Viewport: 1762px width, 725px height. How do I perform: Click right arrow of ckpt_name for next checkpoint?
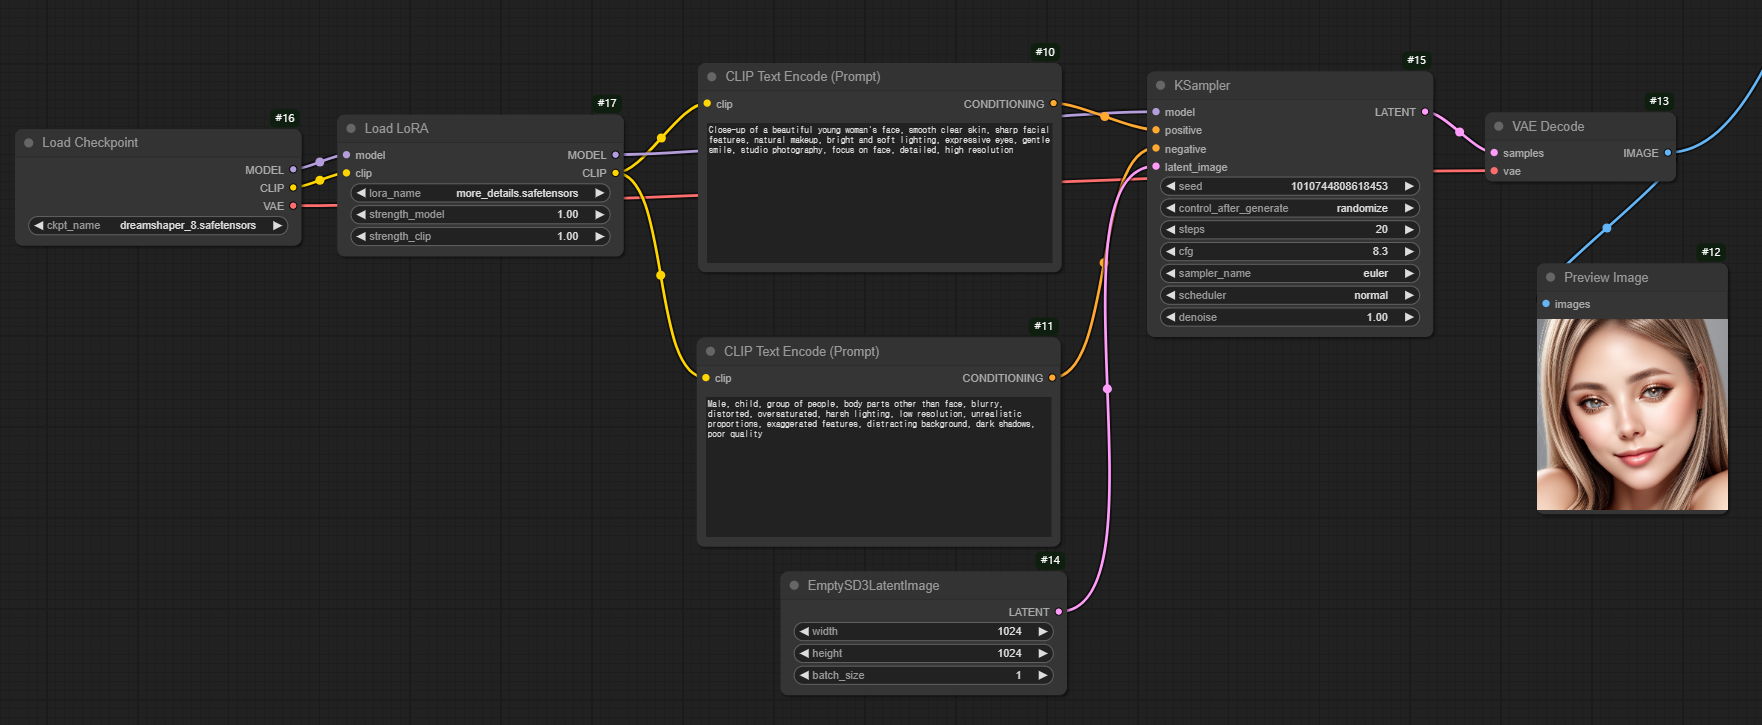click(x=277, y=226)
